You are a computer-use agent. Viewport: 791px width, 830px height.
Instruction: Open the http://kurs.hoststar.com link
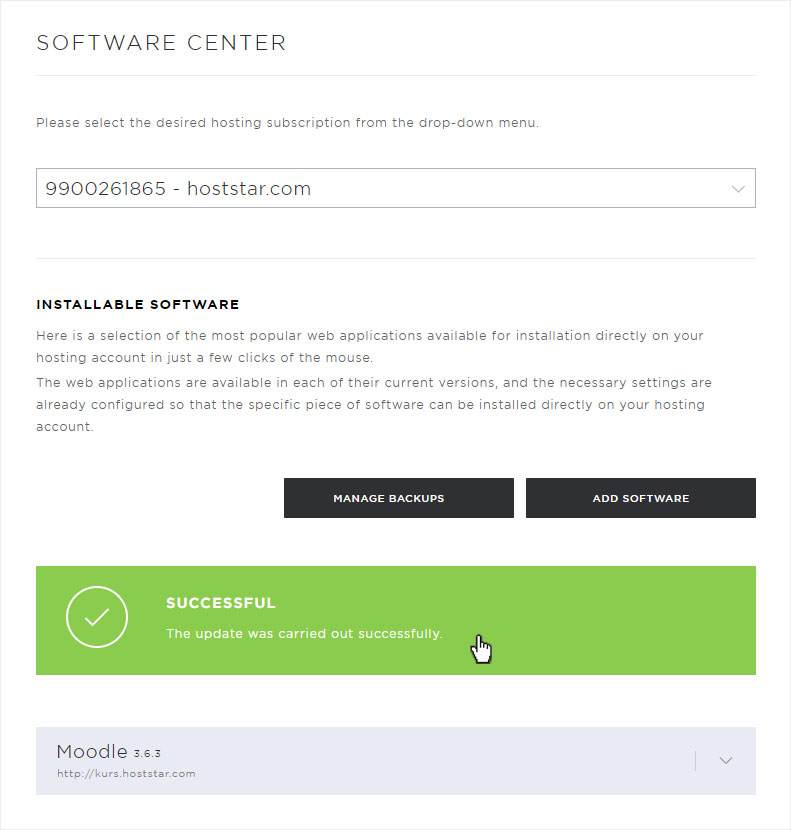(126, 773)
